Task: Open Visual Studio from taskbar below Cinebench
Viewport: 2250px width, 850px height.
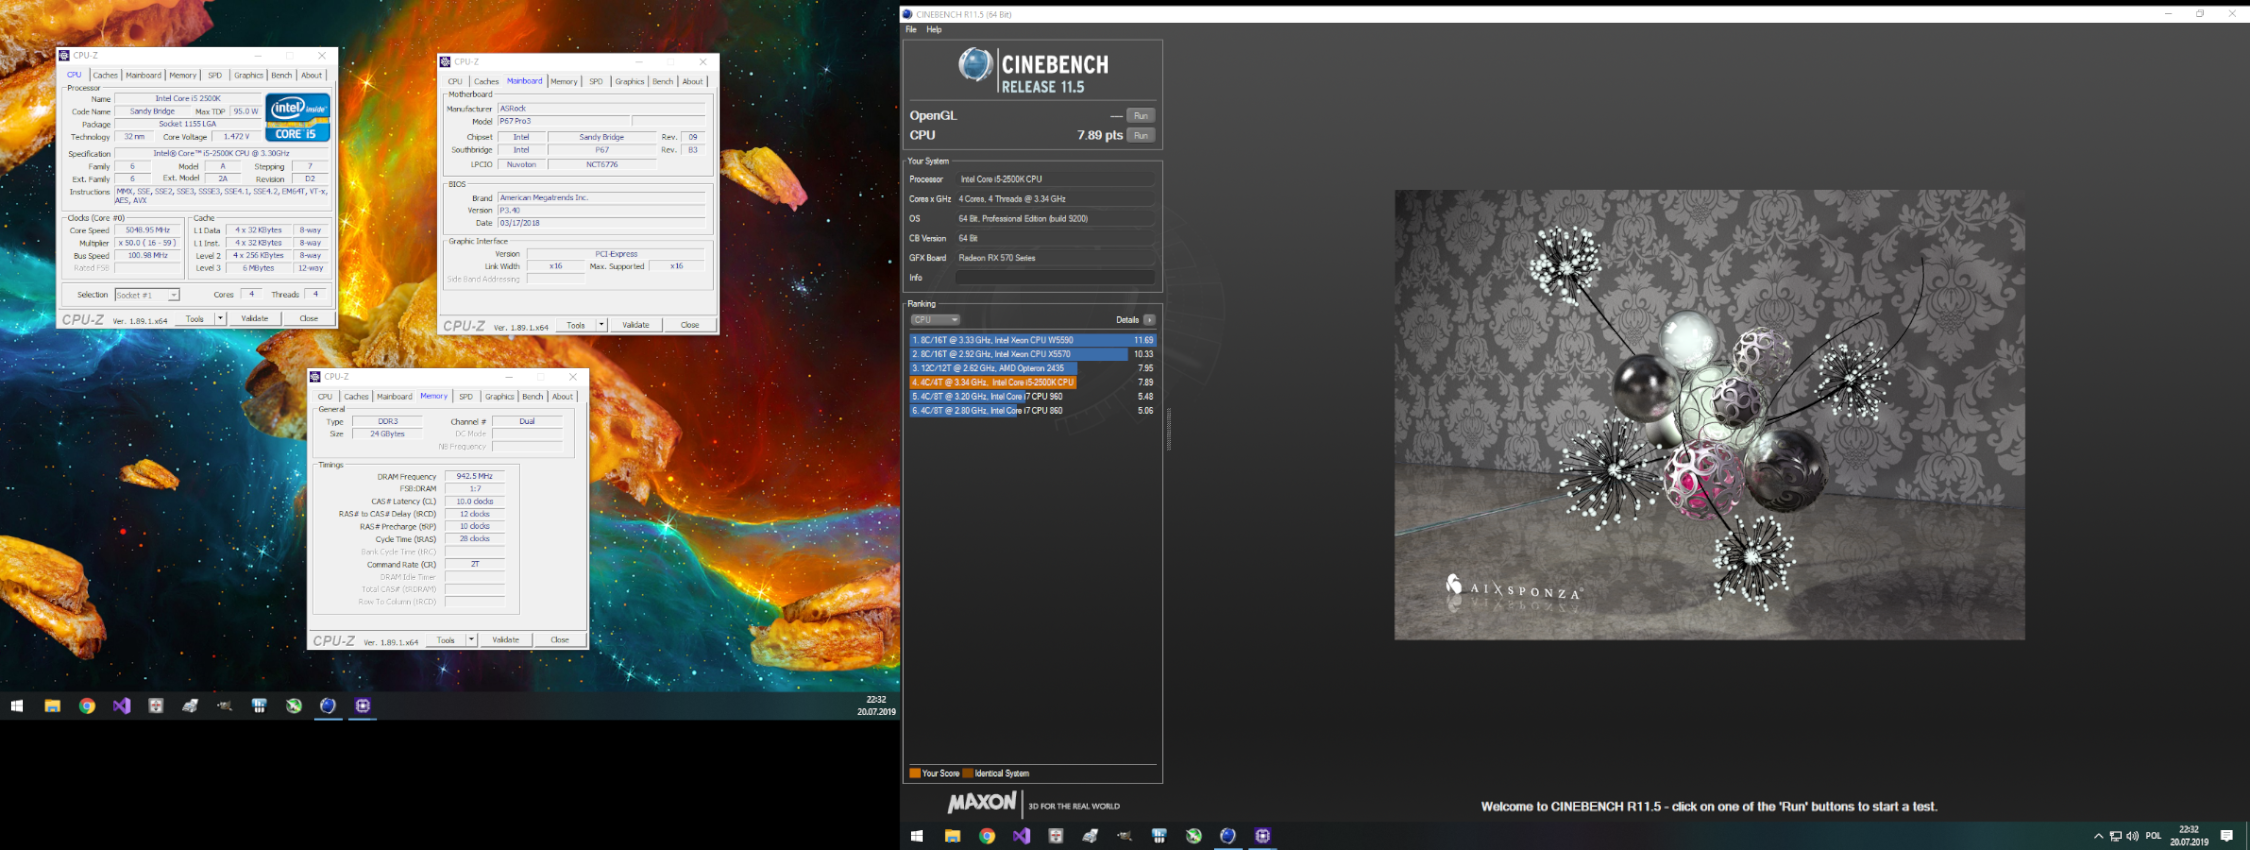Action: [x=1021, y=836]
